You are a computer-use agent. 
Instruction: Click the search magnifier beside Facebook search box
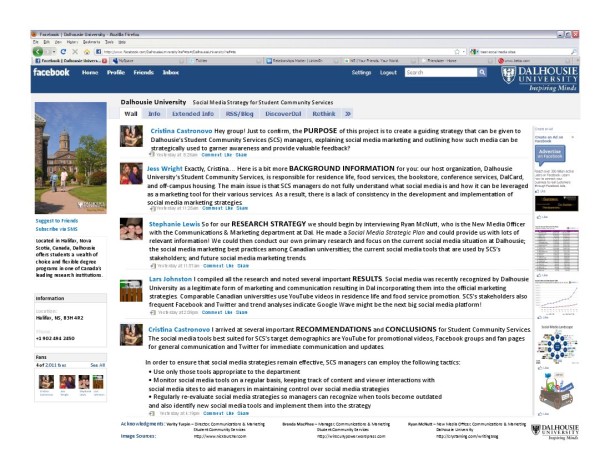[x=482, y=72]
